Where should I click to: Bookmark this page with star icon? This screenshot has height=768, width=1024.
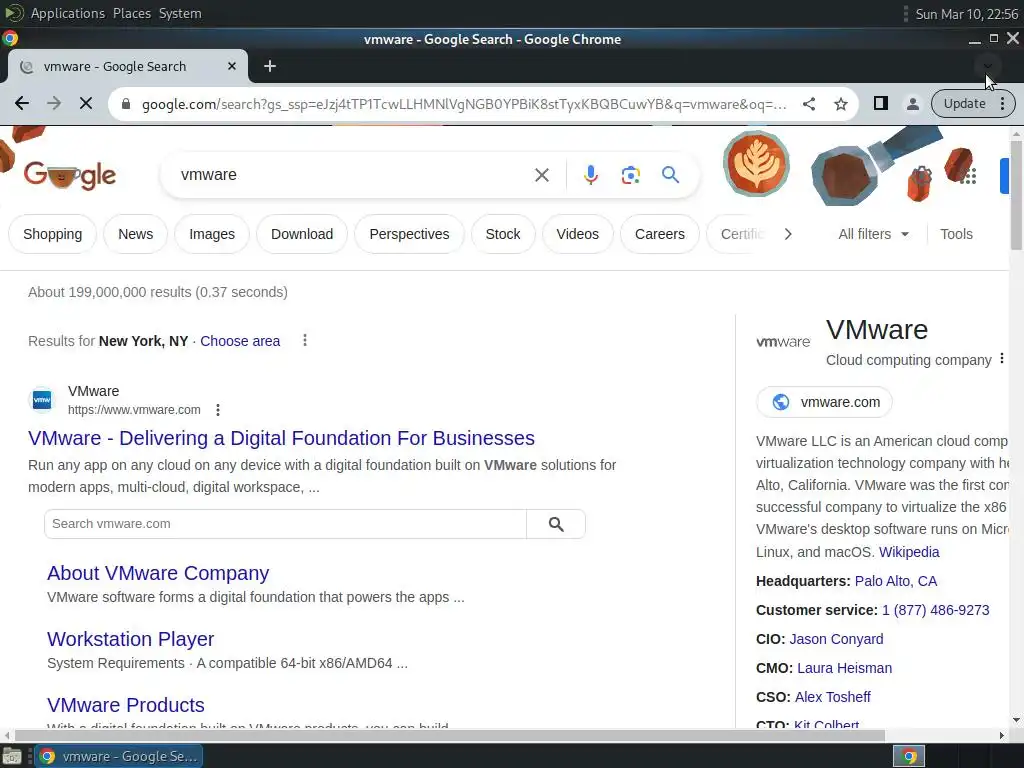pyautogui.click(x=840, y=104)
